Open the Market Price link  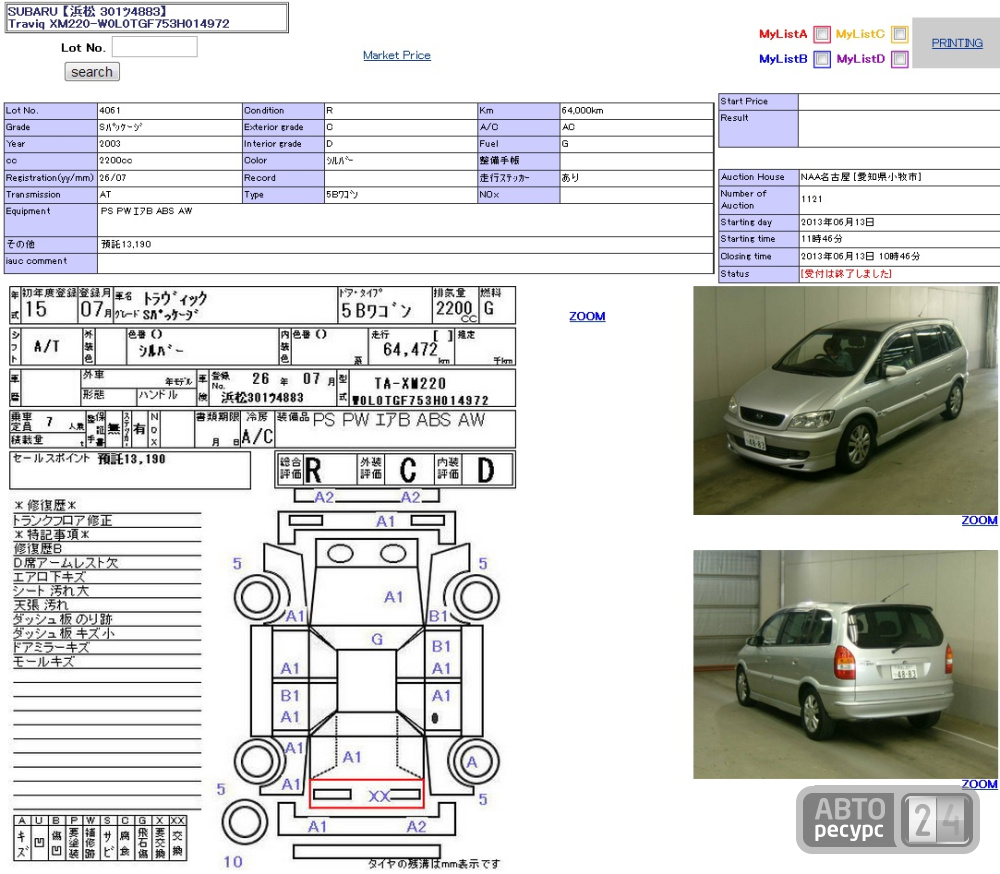click(397, 55)
